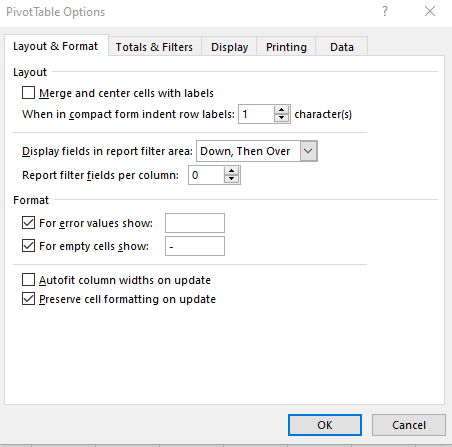Viewport: 452px width, 447px height.
Task: Click the Report filter fields per column field
Action: click(x=206, y=175)
